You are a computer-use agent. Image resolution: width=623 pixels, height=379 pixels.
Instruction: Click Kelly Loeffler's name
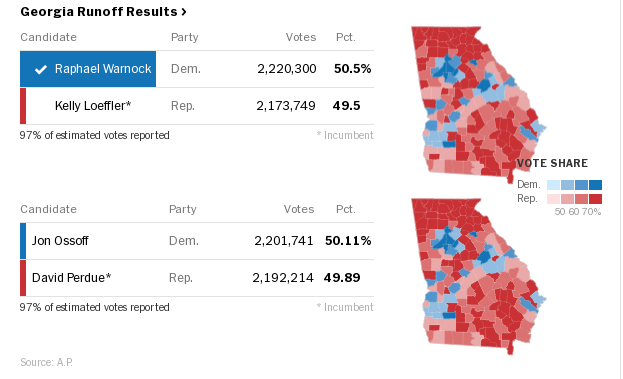[93, 106]
